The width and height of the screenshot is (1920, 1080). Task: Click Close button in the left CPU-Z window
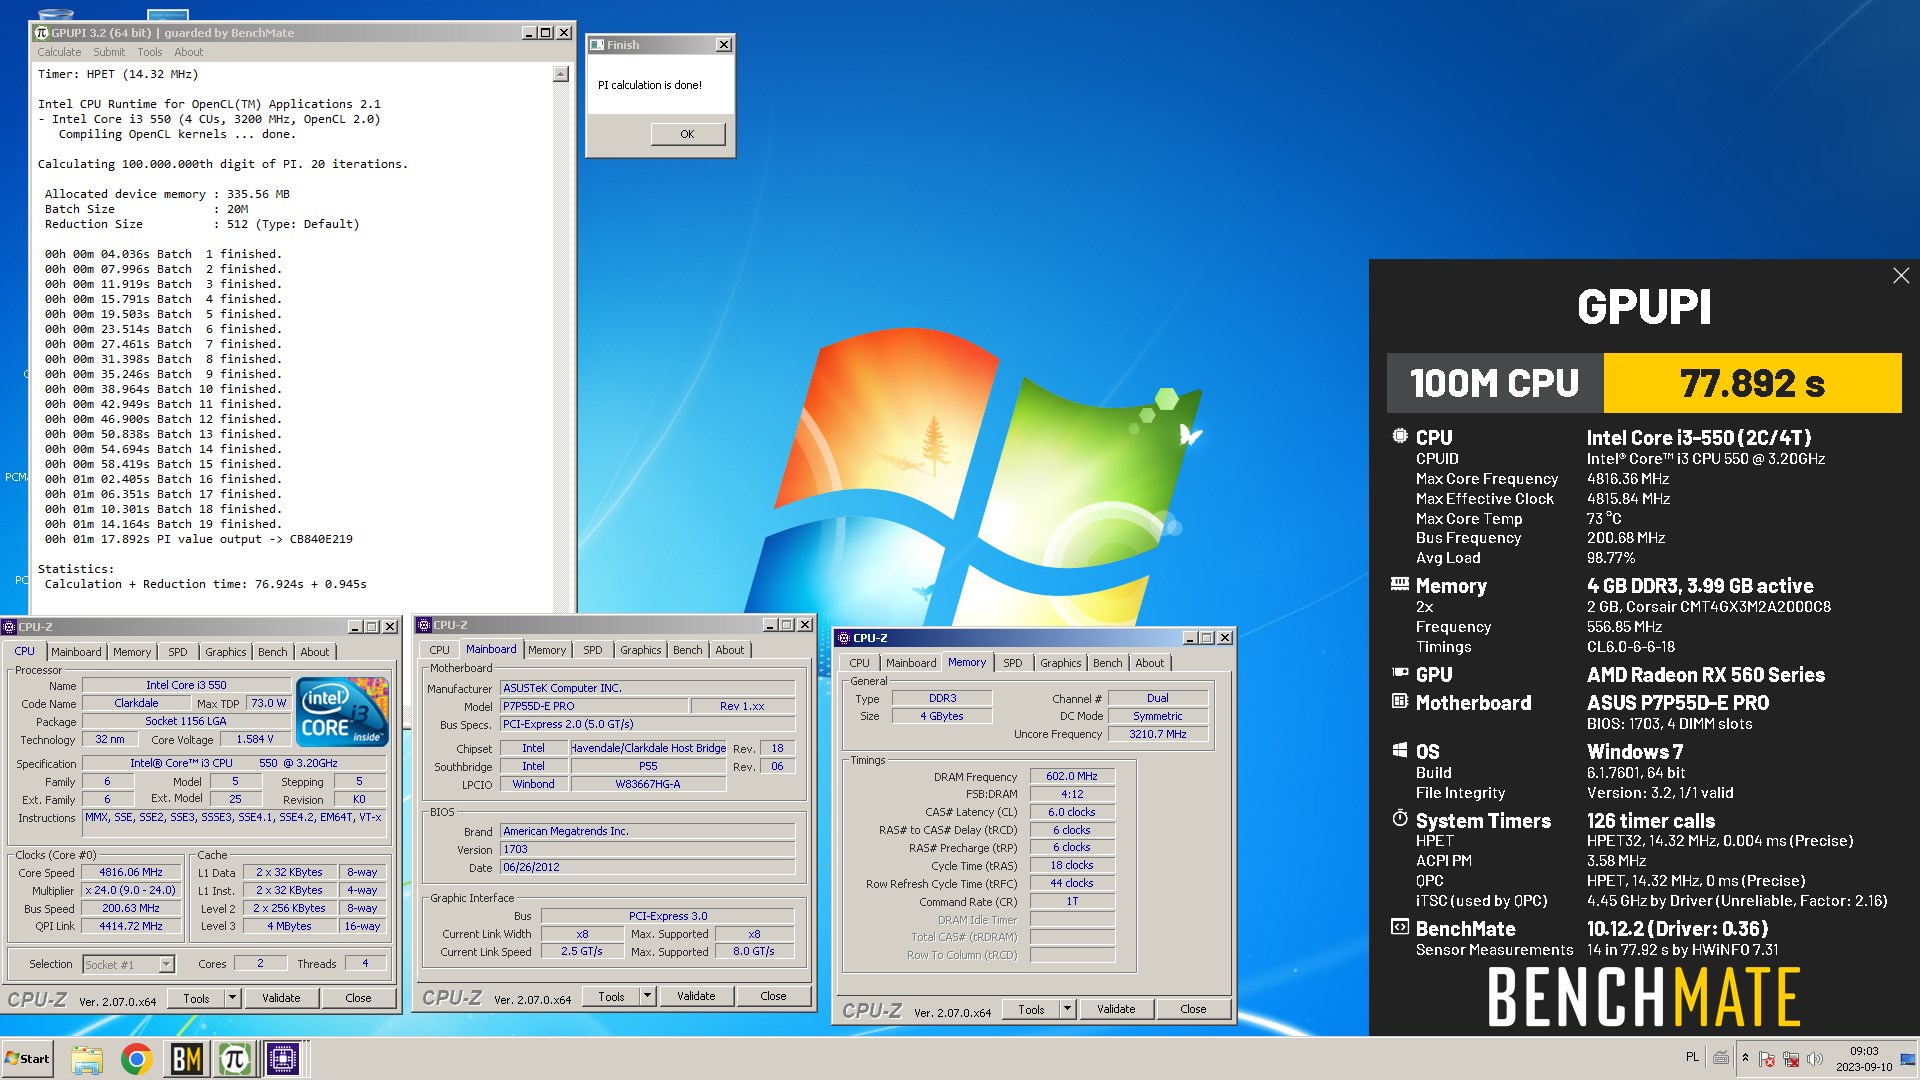(358, 998)
